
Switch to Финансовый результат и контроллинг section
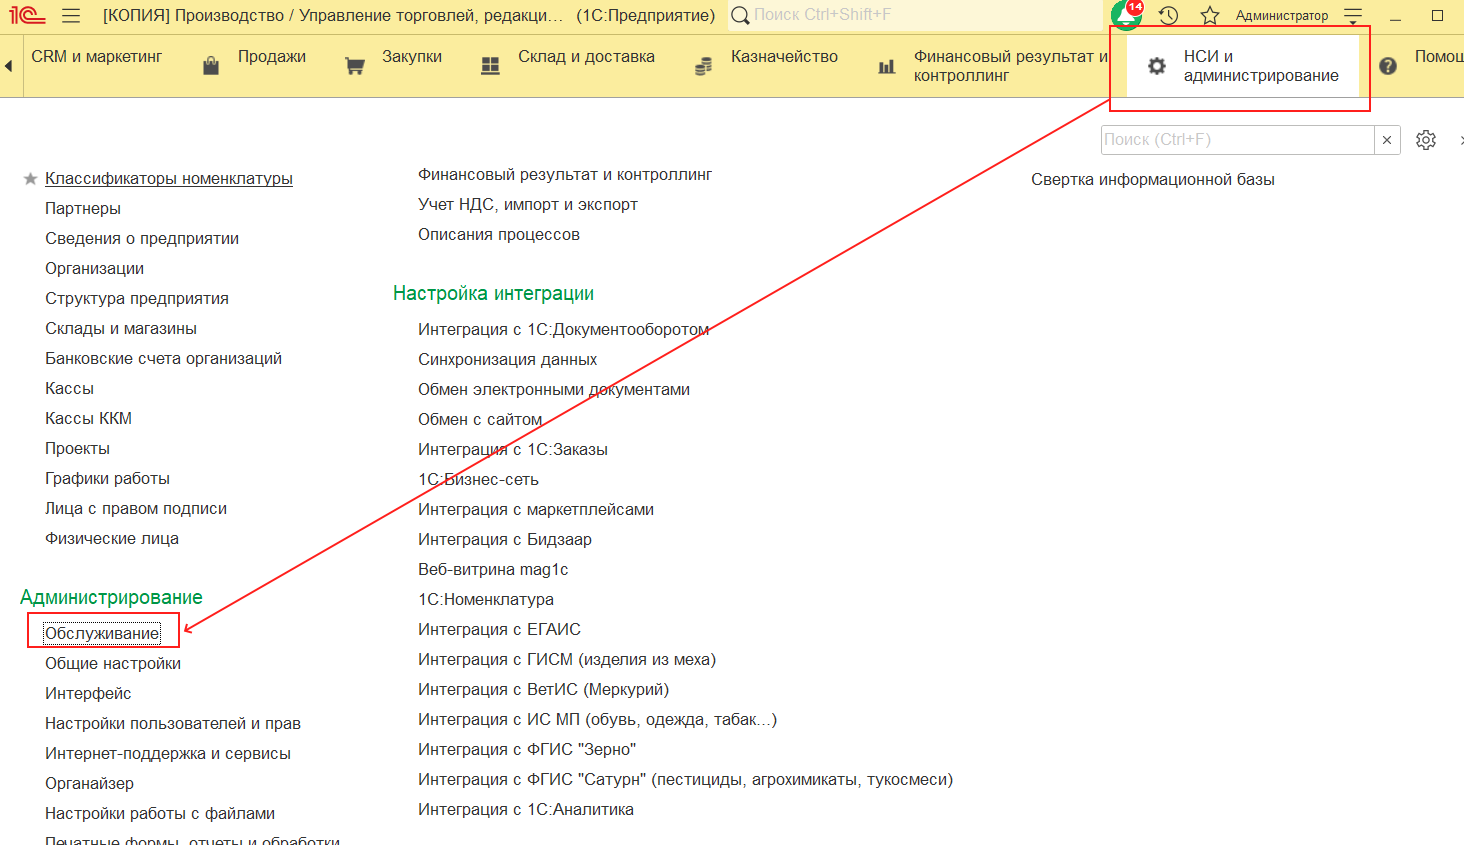[x=1010, y=66]
